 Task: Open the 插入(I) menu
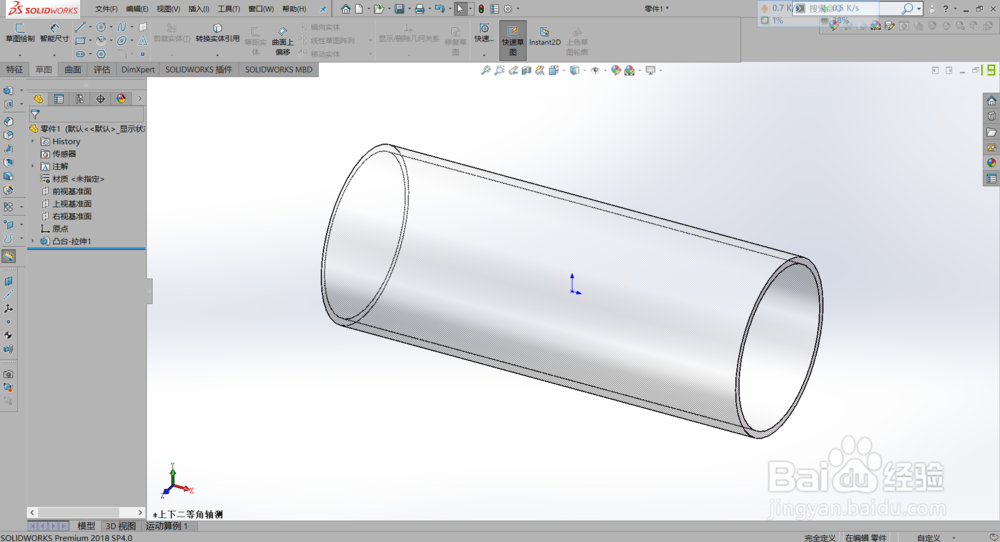point(199,9)
